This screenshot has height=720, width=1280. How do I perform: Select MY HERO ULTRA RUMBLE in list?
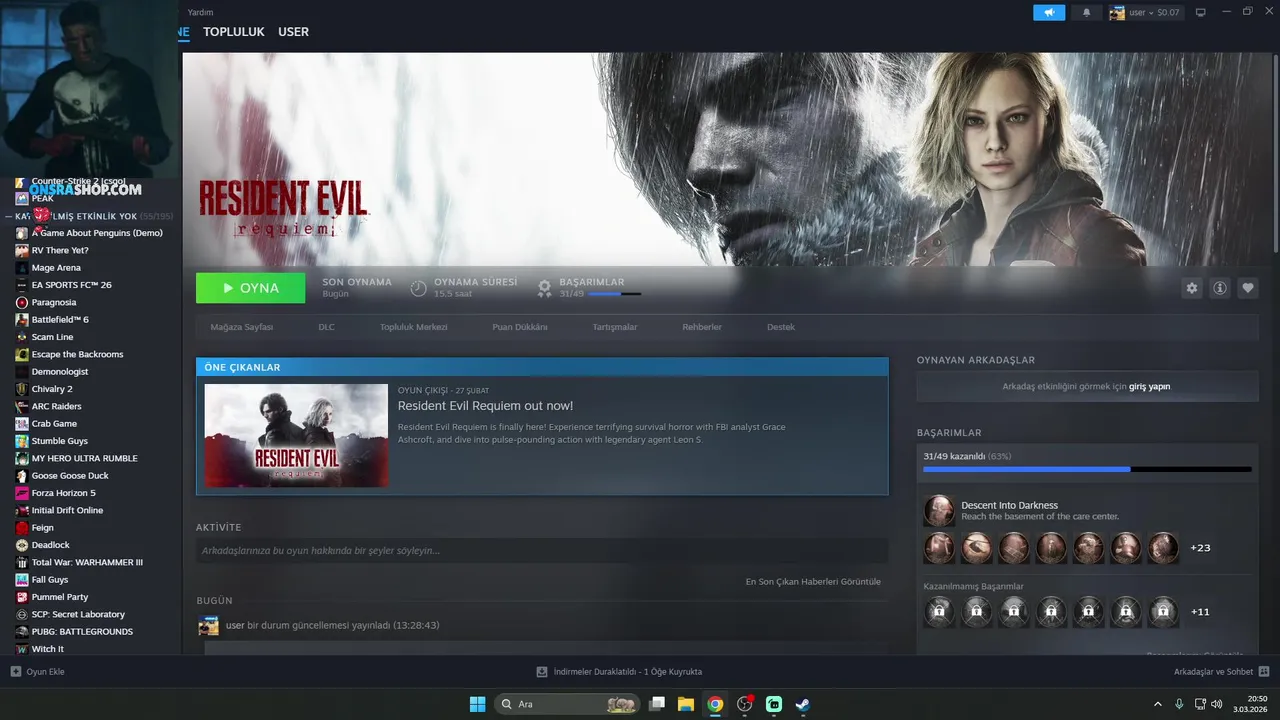(84, 458)
